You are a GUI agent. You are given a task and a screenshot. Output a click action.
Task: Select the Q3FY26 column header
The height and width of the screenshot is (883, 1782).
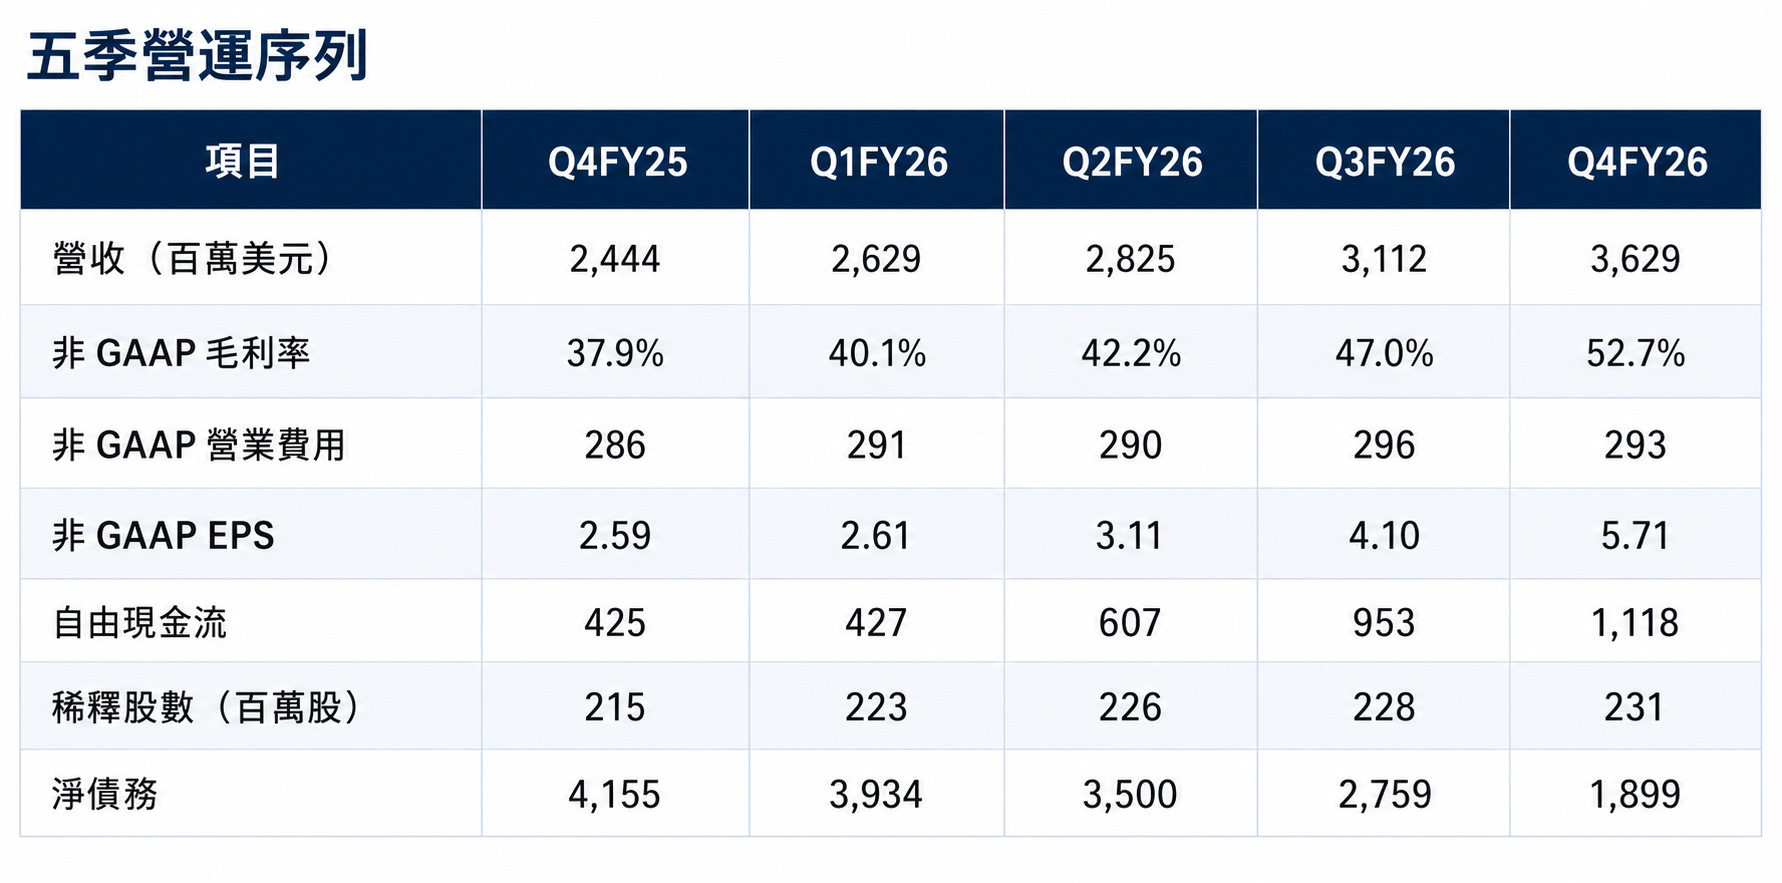point(1385,163)
